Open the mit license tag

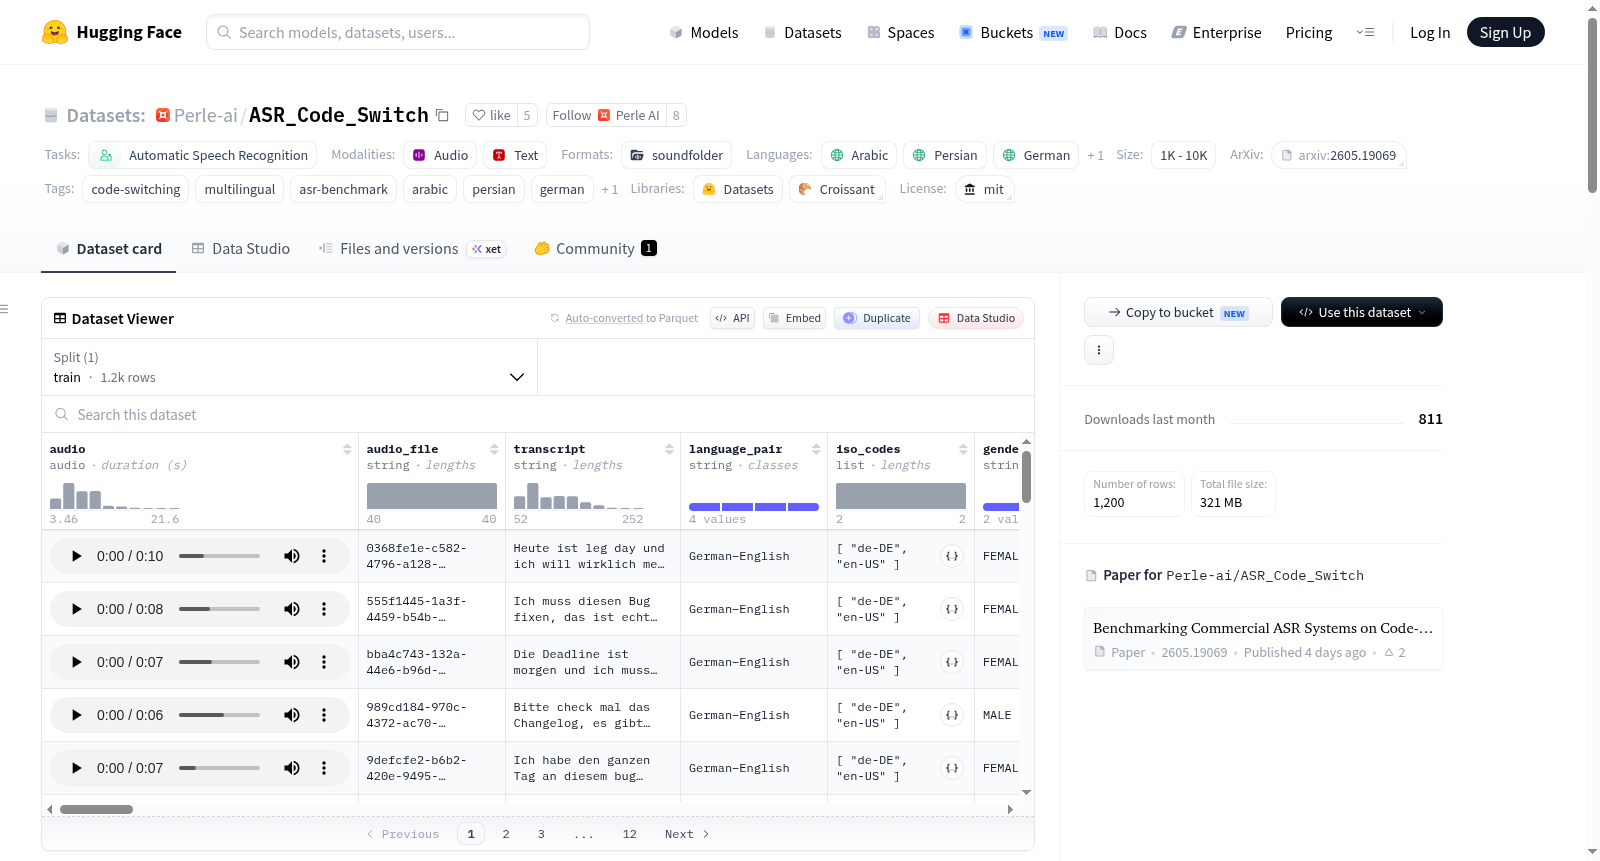pyautogui.click(x=984, y=189)
